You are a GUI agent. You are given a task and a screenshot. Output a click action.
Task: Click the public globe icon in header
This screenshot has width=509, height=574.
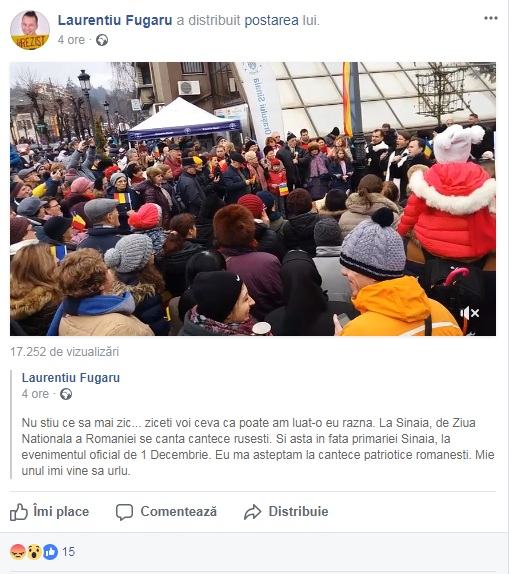[102, 40]
